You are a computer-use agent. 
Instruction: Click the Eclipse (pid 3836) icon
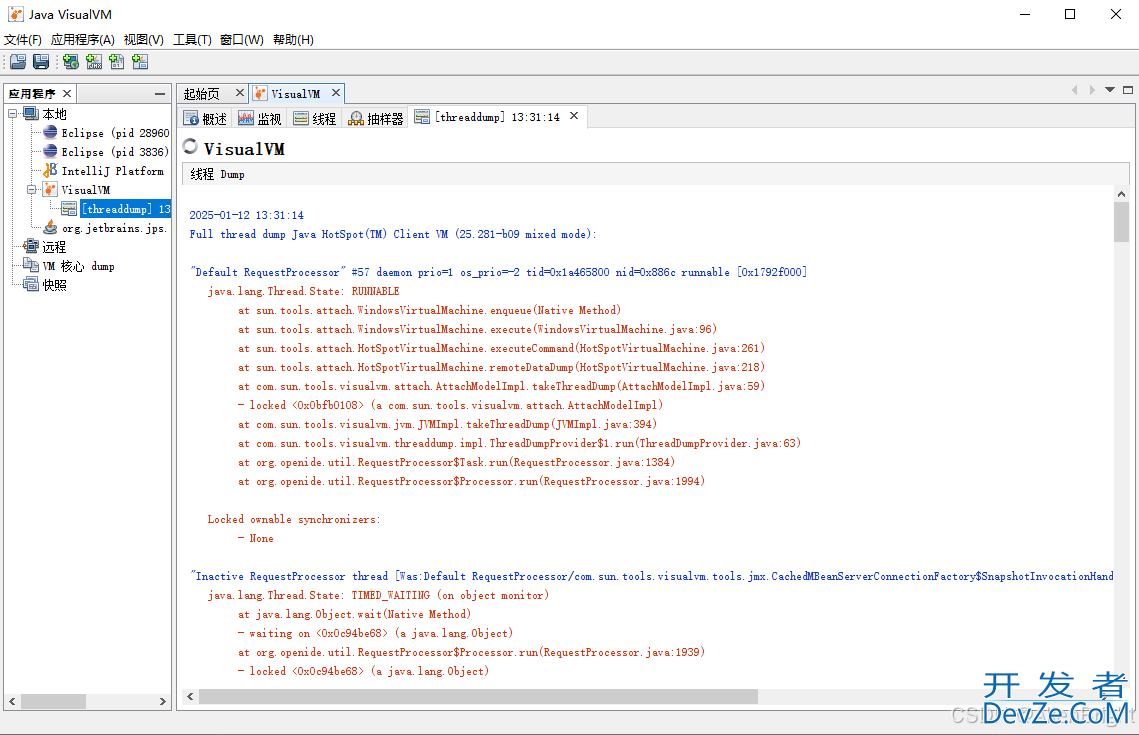50,151
